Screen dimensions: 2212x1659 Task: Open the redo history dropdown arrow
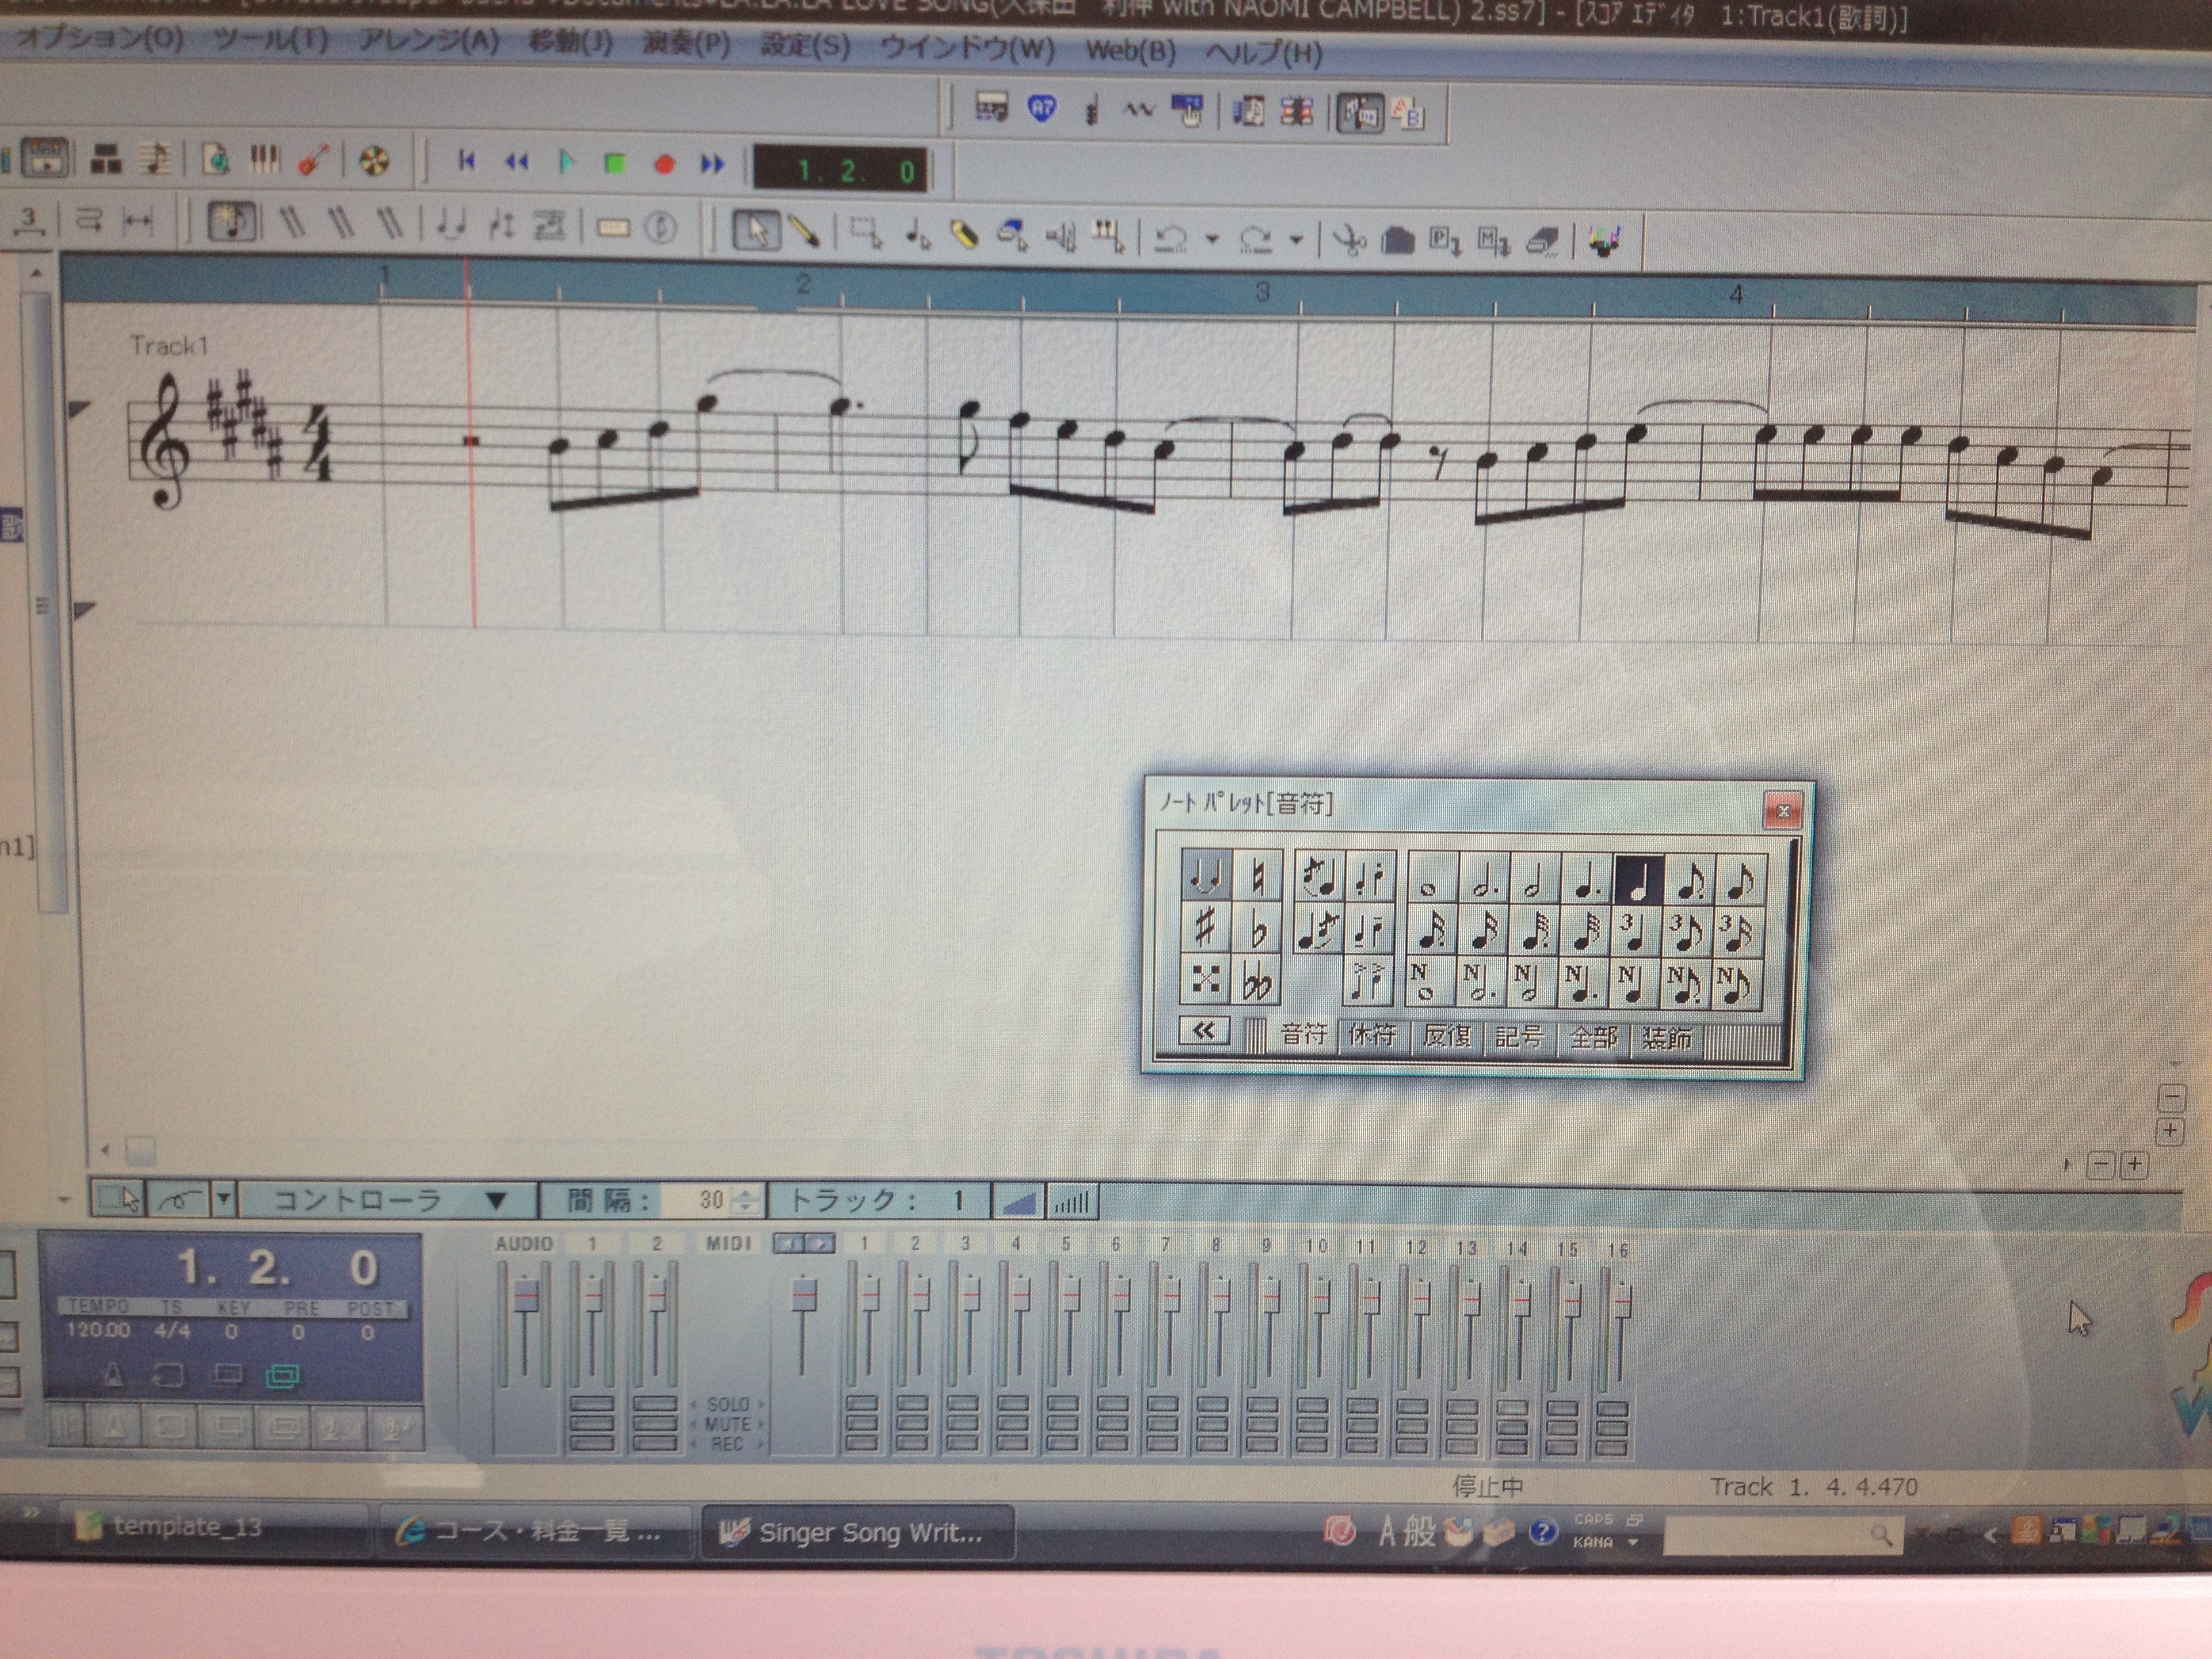pyautogui.click(x=1296, y=241)
